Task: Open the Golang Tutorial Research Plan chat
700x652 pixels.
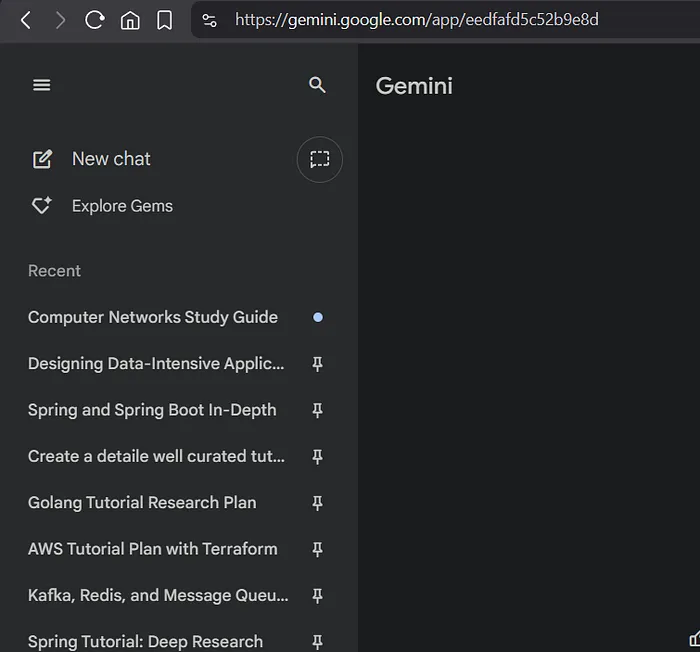Action: tap(142, 503)
